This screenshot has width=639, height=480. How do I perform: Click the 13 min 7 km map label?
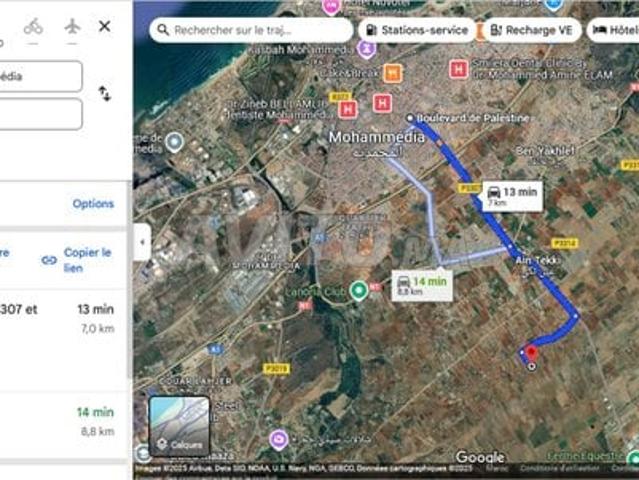[x=512, y=196]
